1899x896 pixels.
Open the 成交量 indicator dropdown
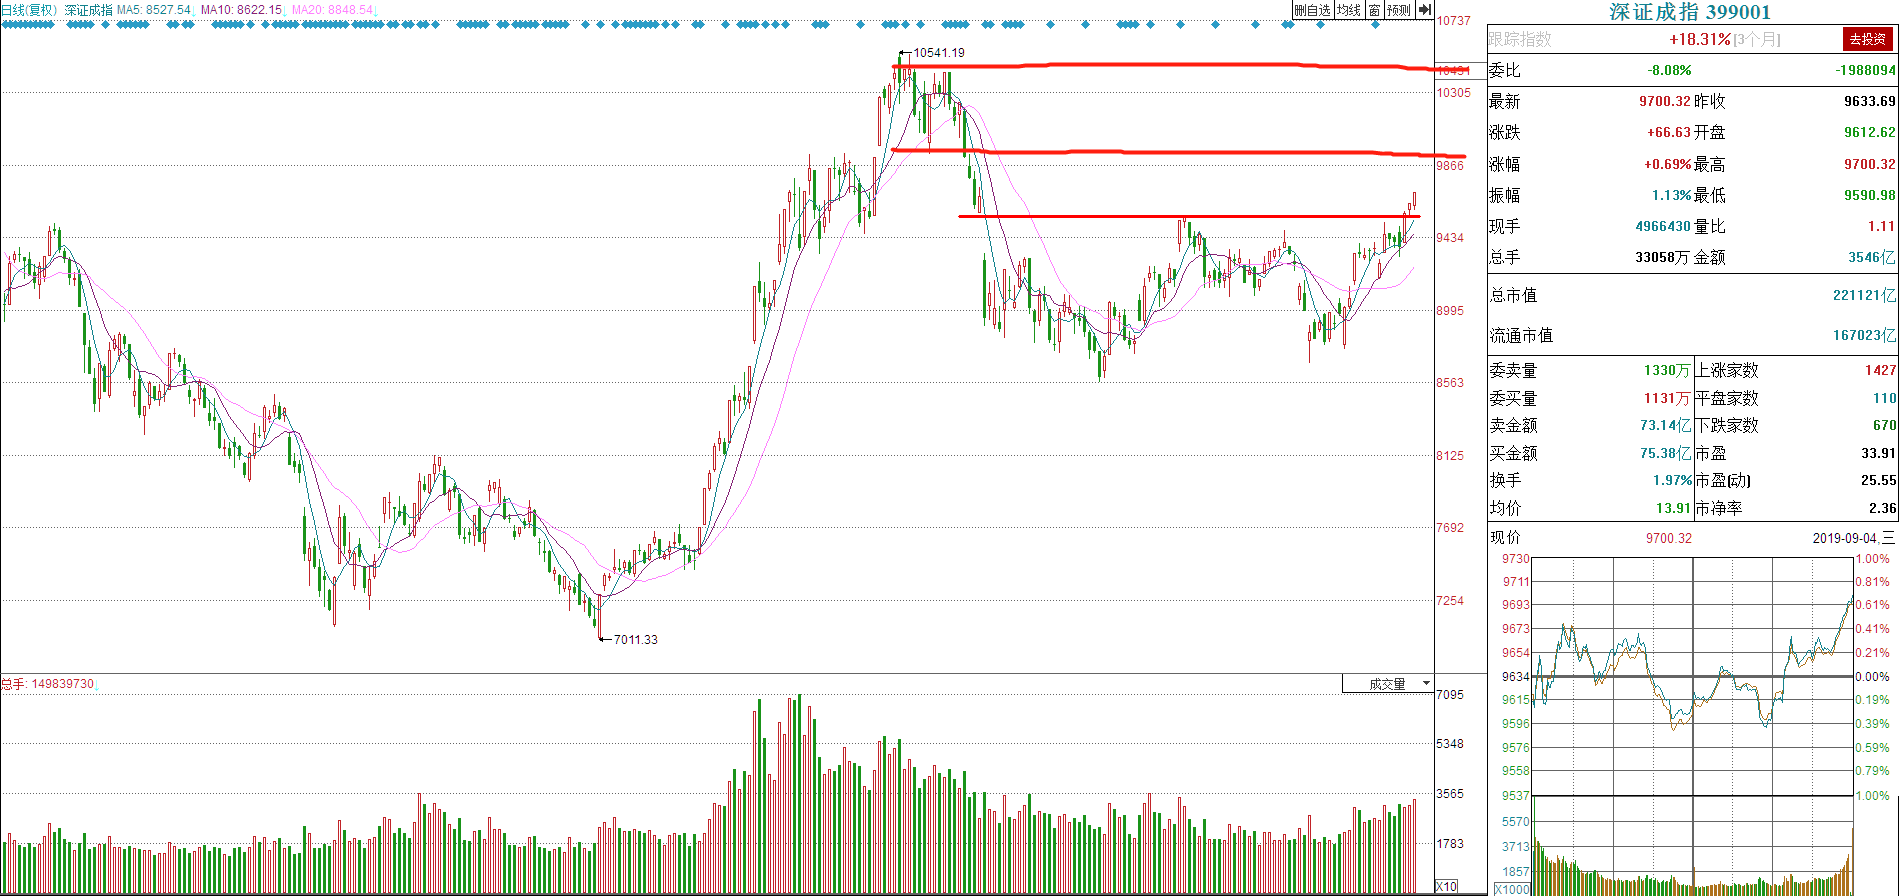[x=1388, y=684]
